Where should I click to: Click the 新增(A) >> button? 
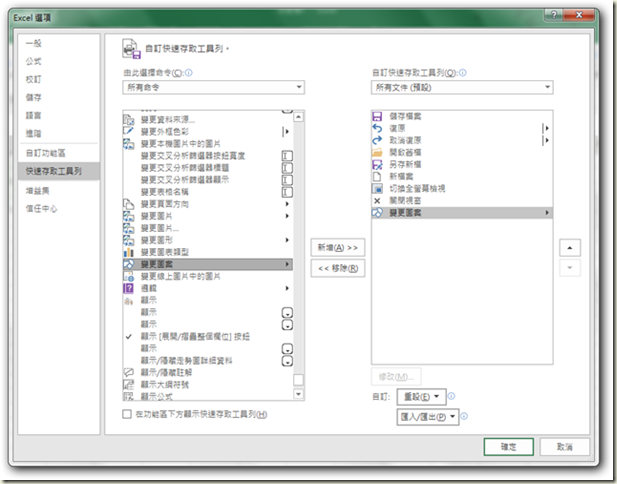coord(338,248)
